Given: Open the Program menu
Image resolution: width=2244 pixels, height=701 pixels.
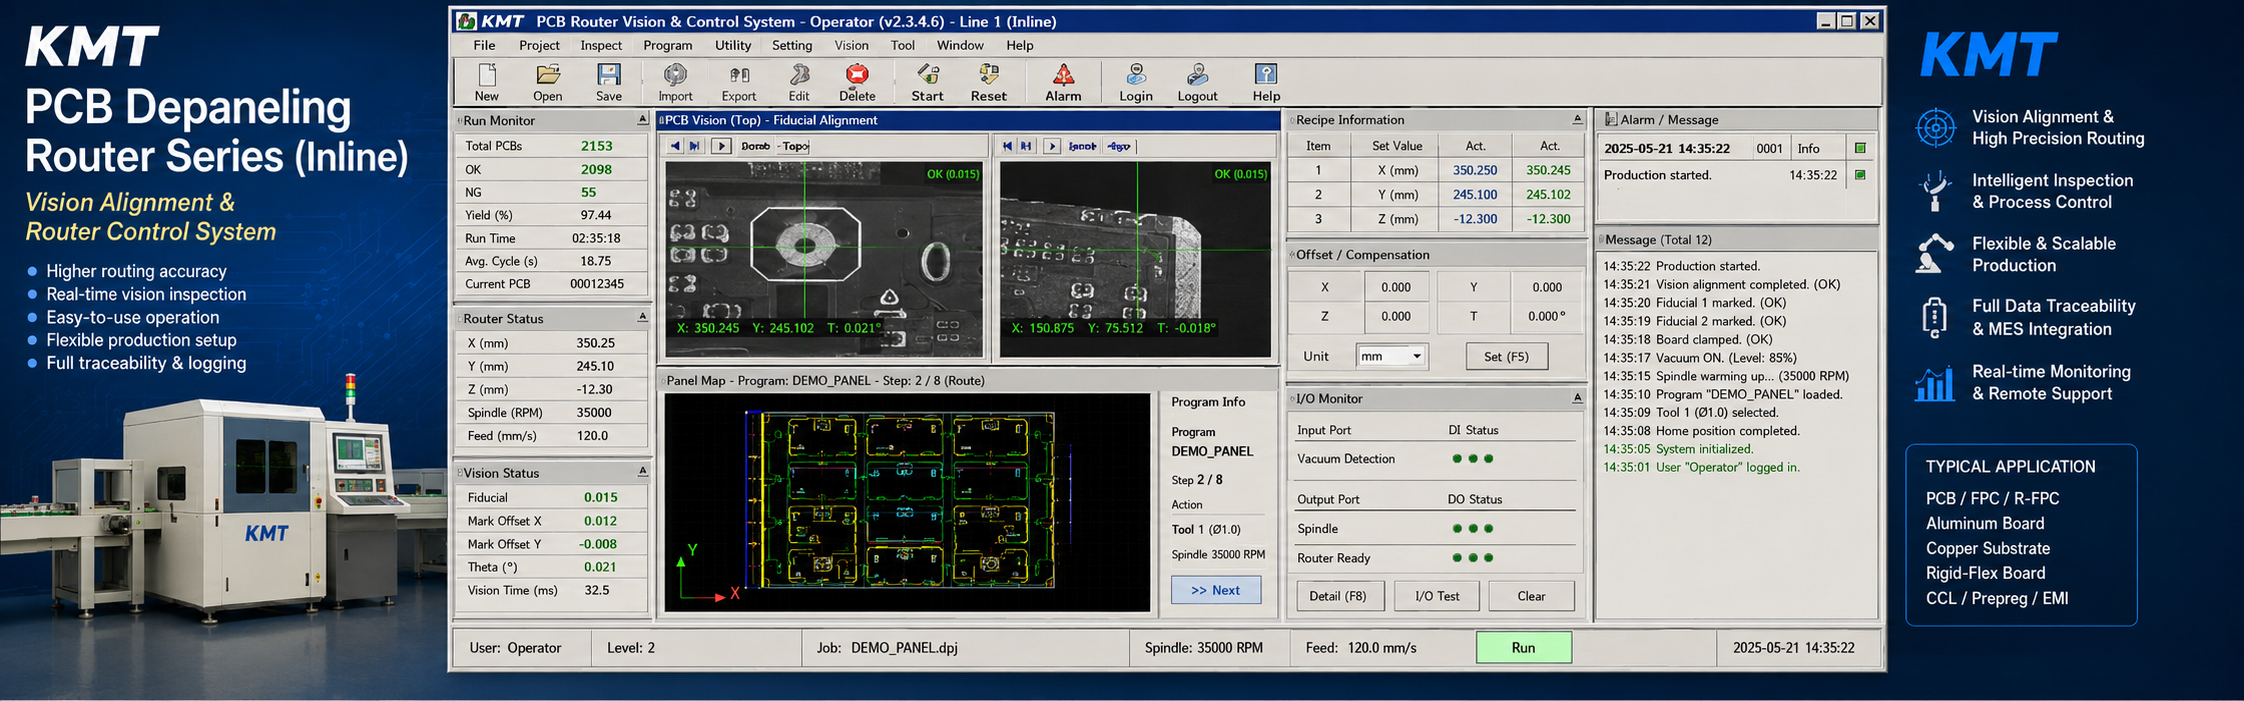Looking at the screenshot, I should click(668, 45).
